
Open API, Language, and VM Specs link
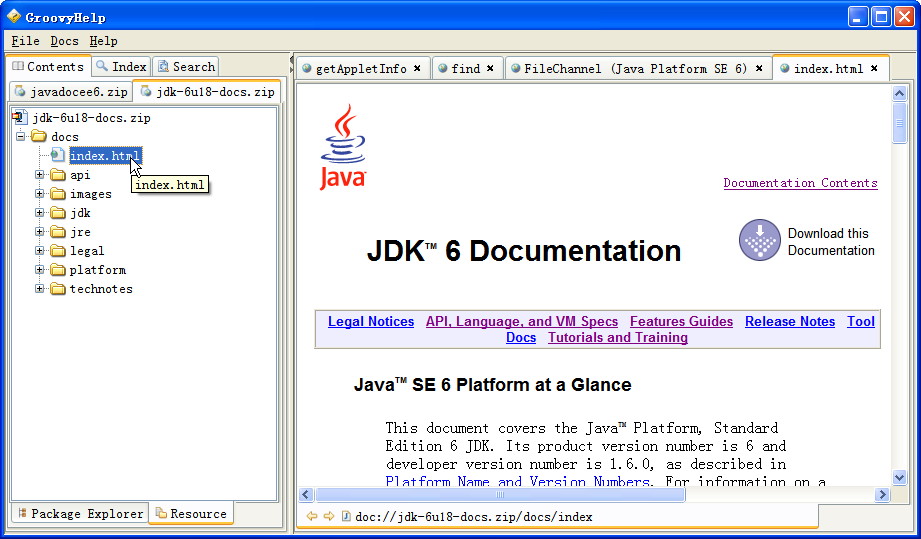[522, 322]
